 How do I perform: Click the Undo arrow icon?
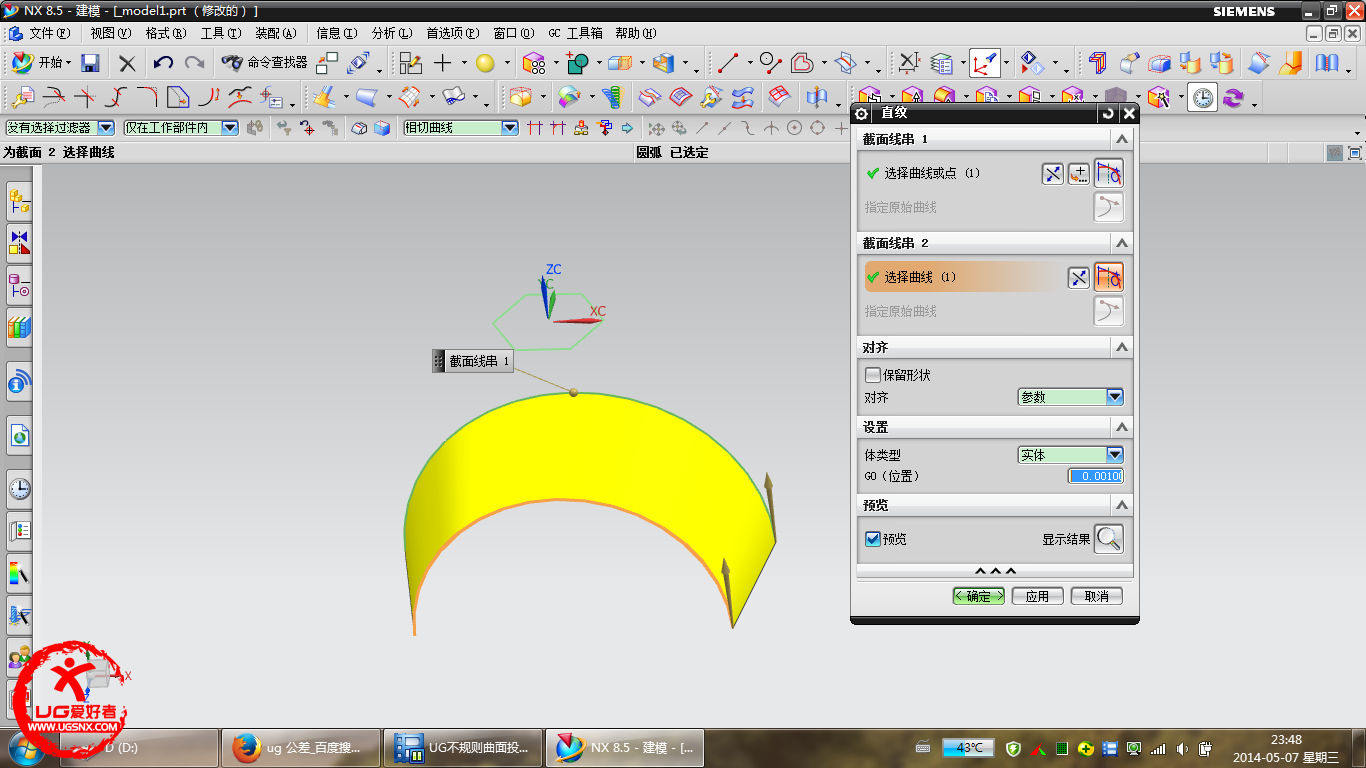[163, 63]
